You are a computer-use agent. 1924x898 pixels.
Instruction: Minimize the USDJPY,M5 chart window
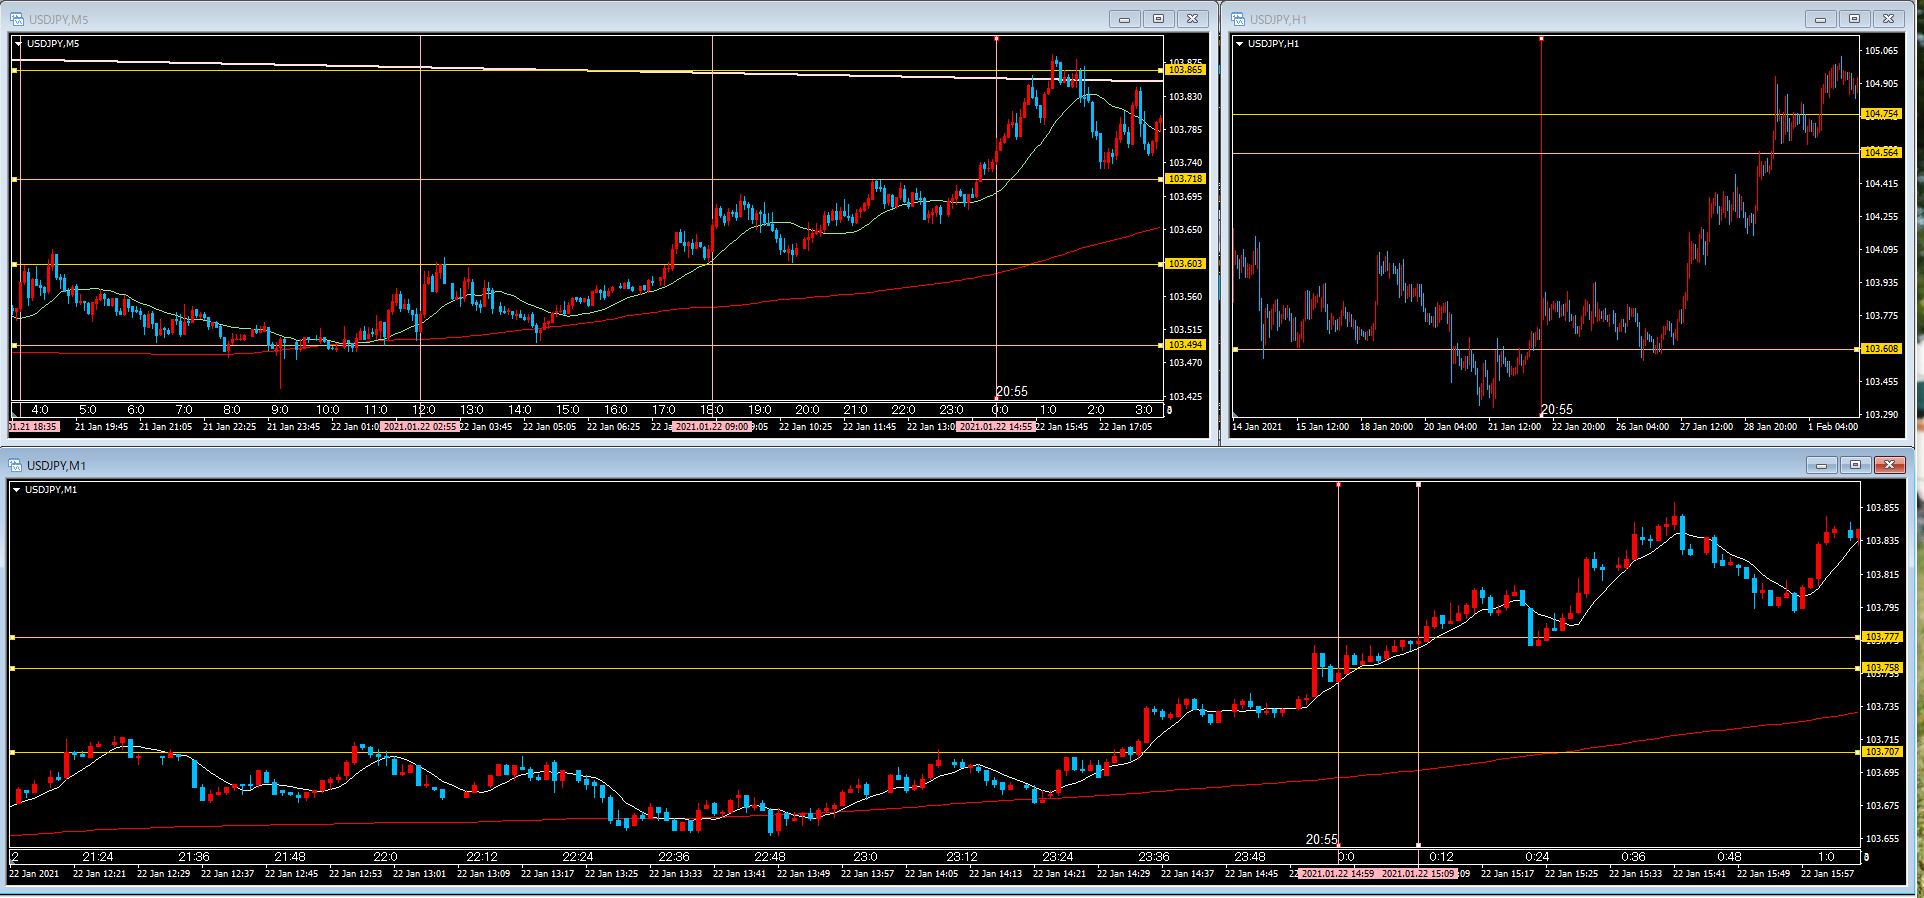1124,19
